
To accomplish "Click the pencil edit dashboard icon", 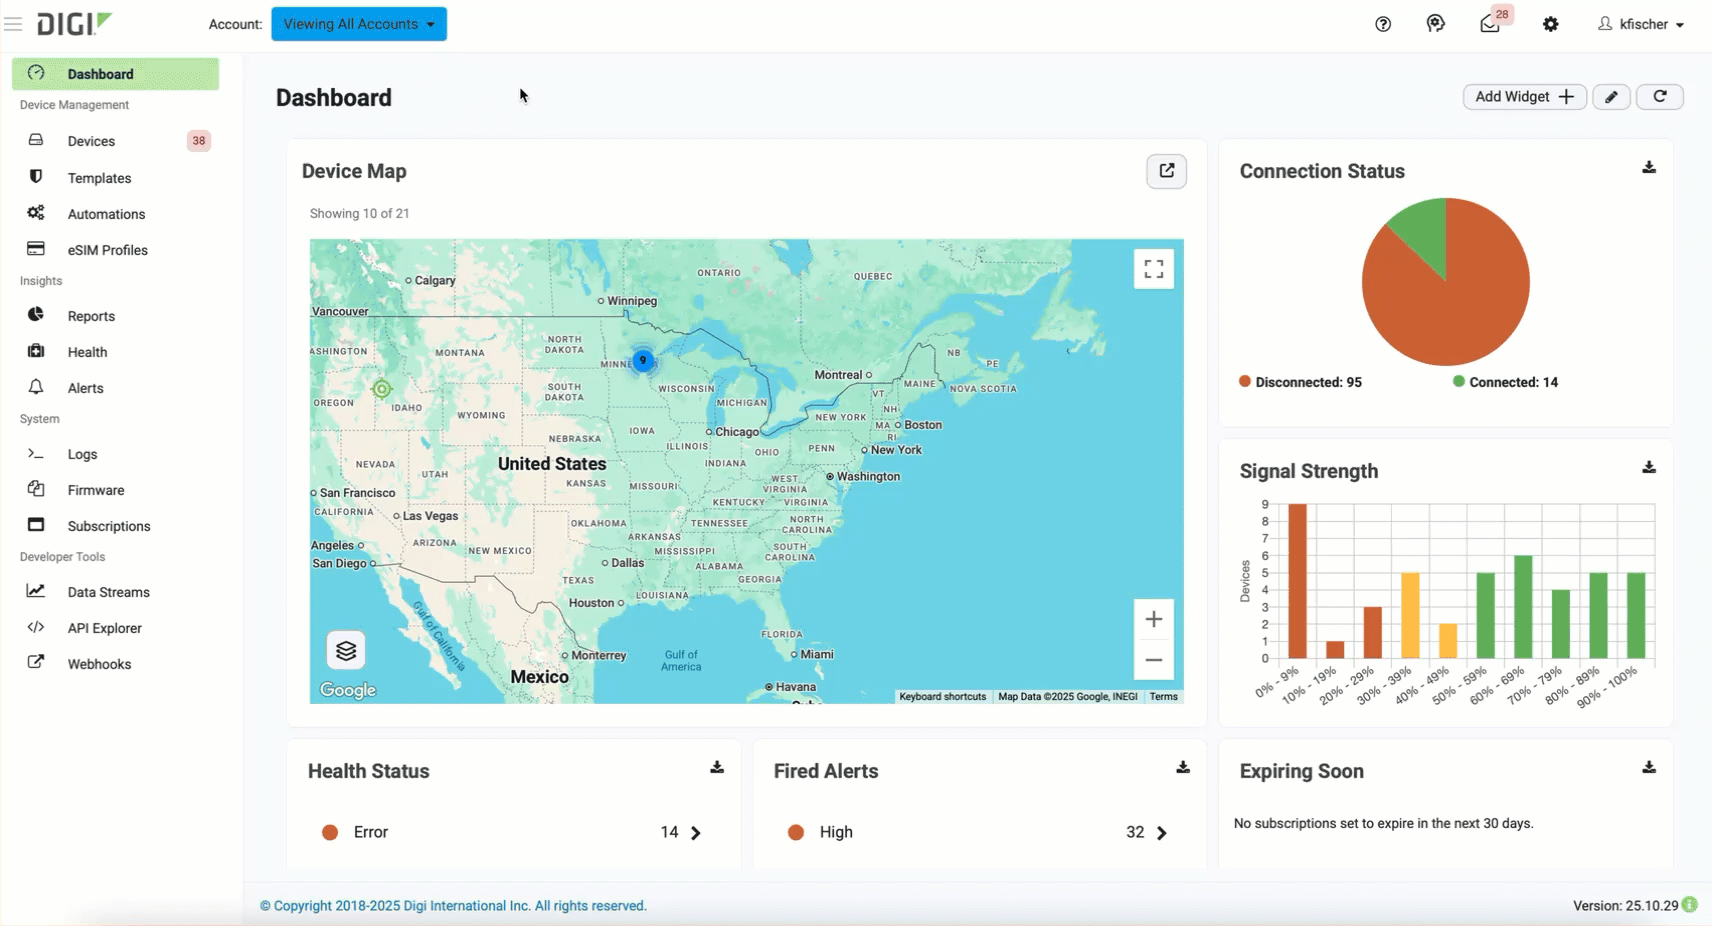I will (x=1611, y=97).
